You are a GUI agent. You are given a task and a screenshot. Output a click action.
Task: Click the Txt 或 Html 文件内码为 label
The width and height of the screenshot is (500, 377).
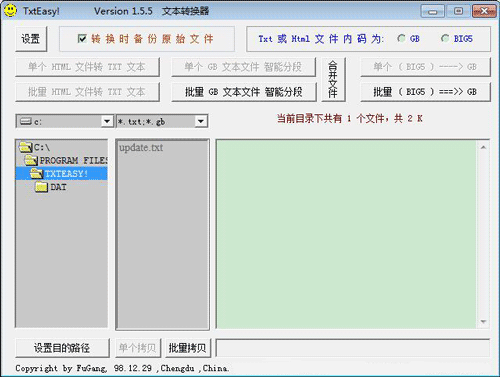coord(321,39)
